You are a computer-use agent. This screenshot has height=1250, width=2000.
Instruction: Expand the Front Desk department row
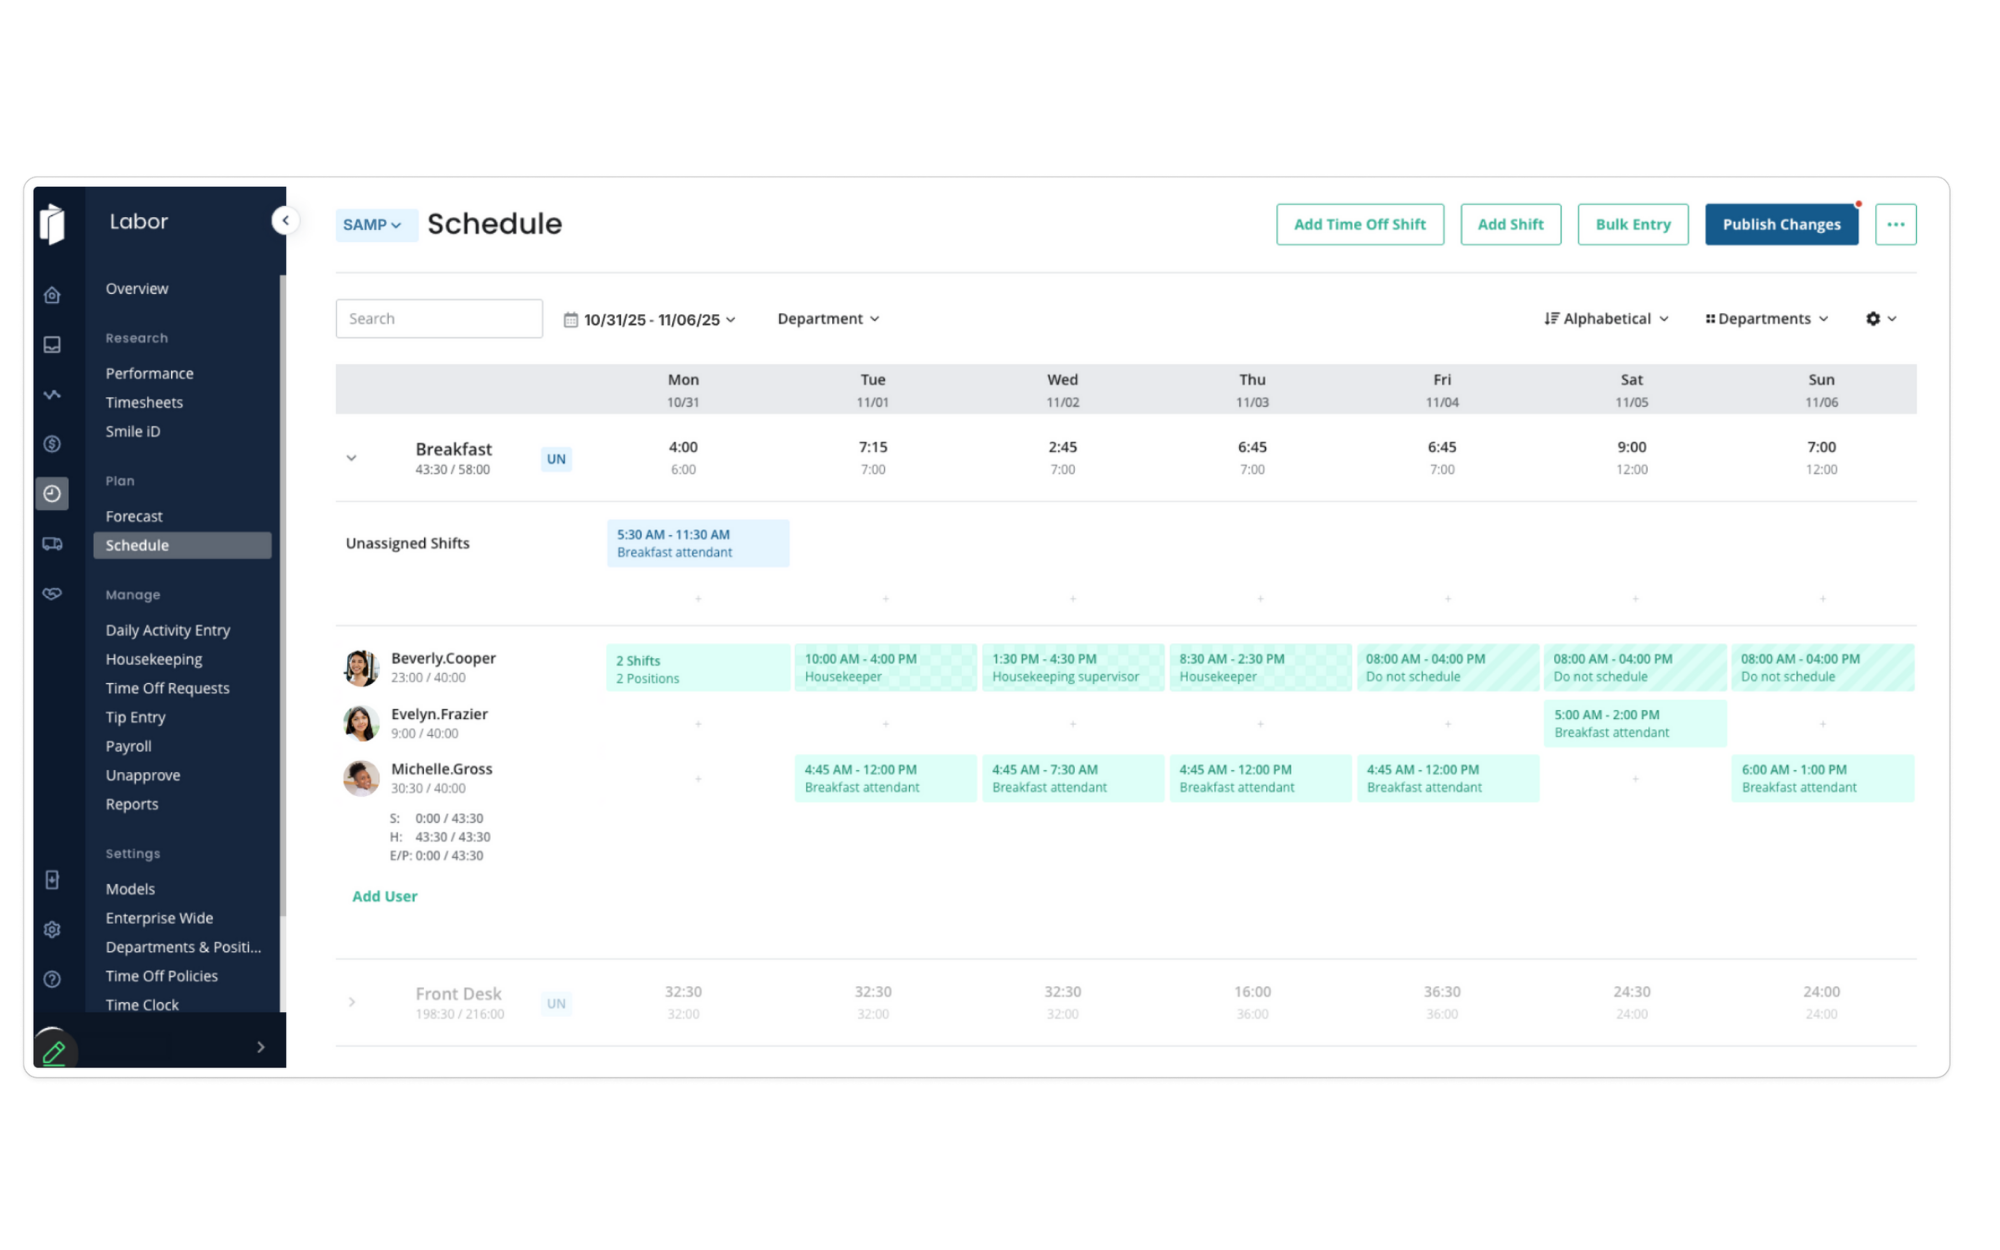(x=351, y=1002)
